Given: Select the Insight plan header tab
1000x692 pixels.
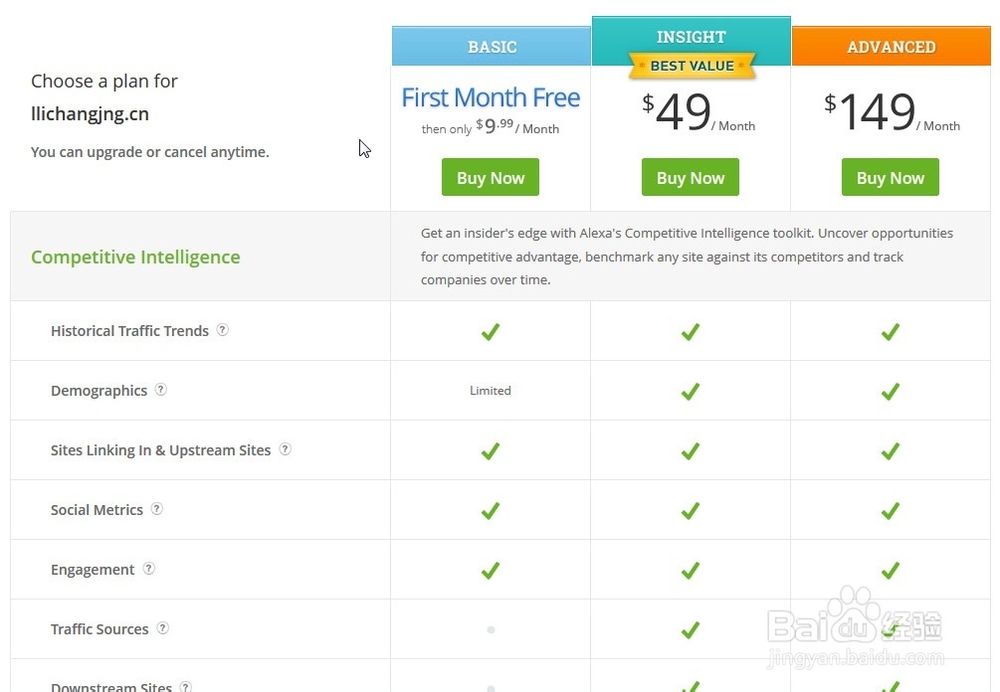Looking at the screenshot, I should point(691,36).
